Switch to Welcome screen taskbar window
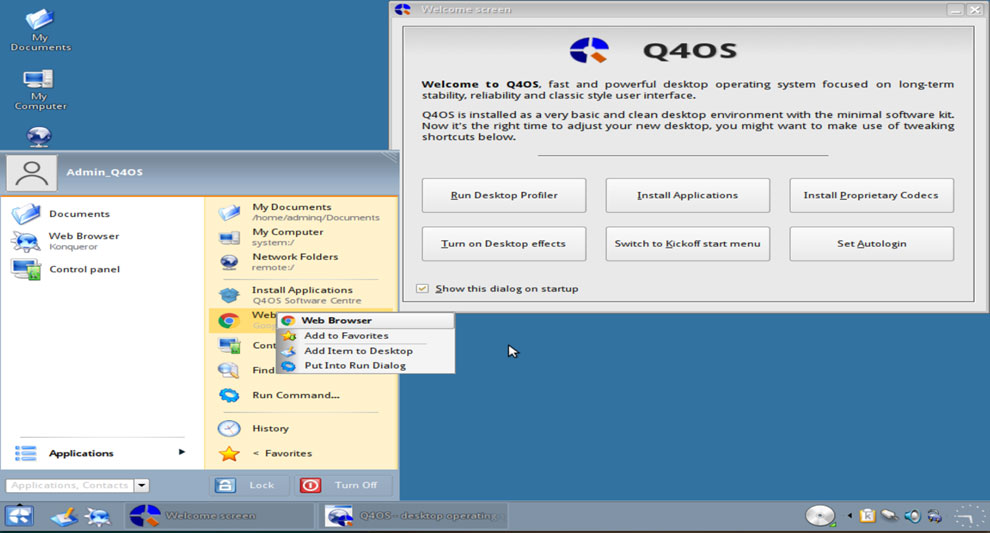990x533 pixels. point(218,516)
